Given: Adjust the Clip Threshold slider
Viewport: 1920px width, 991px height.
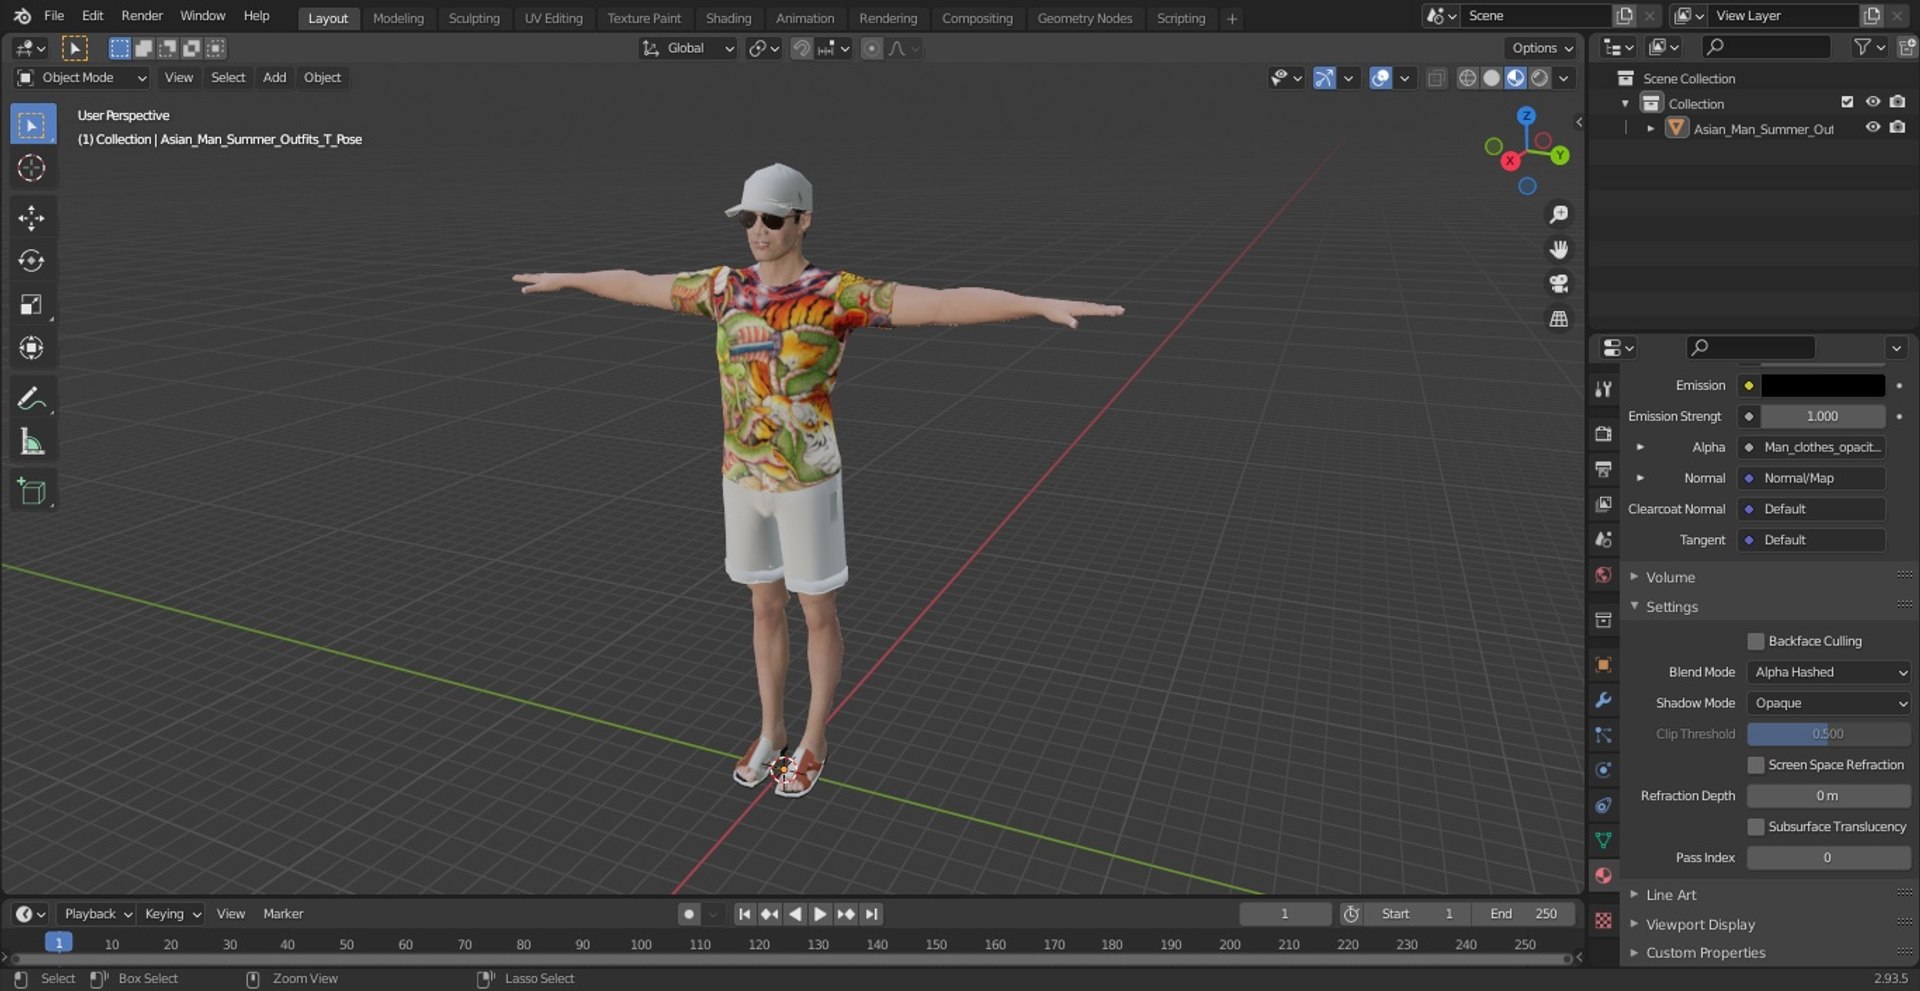Looking at the screenshot, I should click(1828, 734).
